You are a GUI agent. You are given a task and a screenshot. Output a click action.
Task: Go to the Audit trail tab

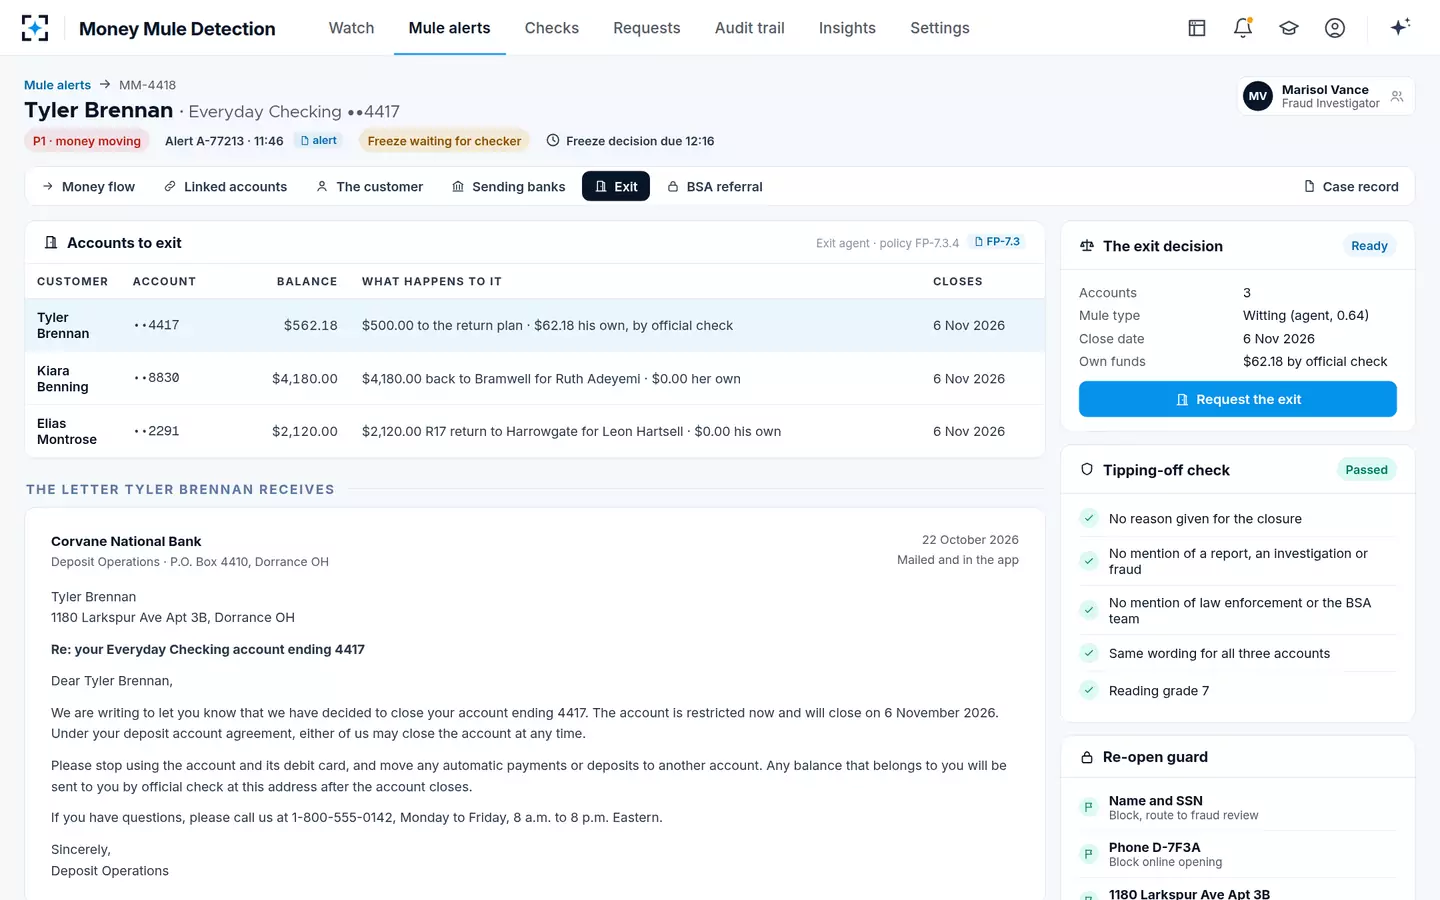tap(750, 28)
